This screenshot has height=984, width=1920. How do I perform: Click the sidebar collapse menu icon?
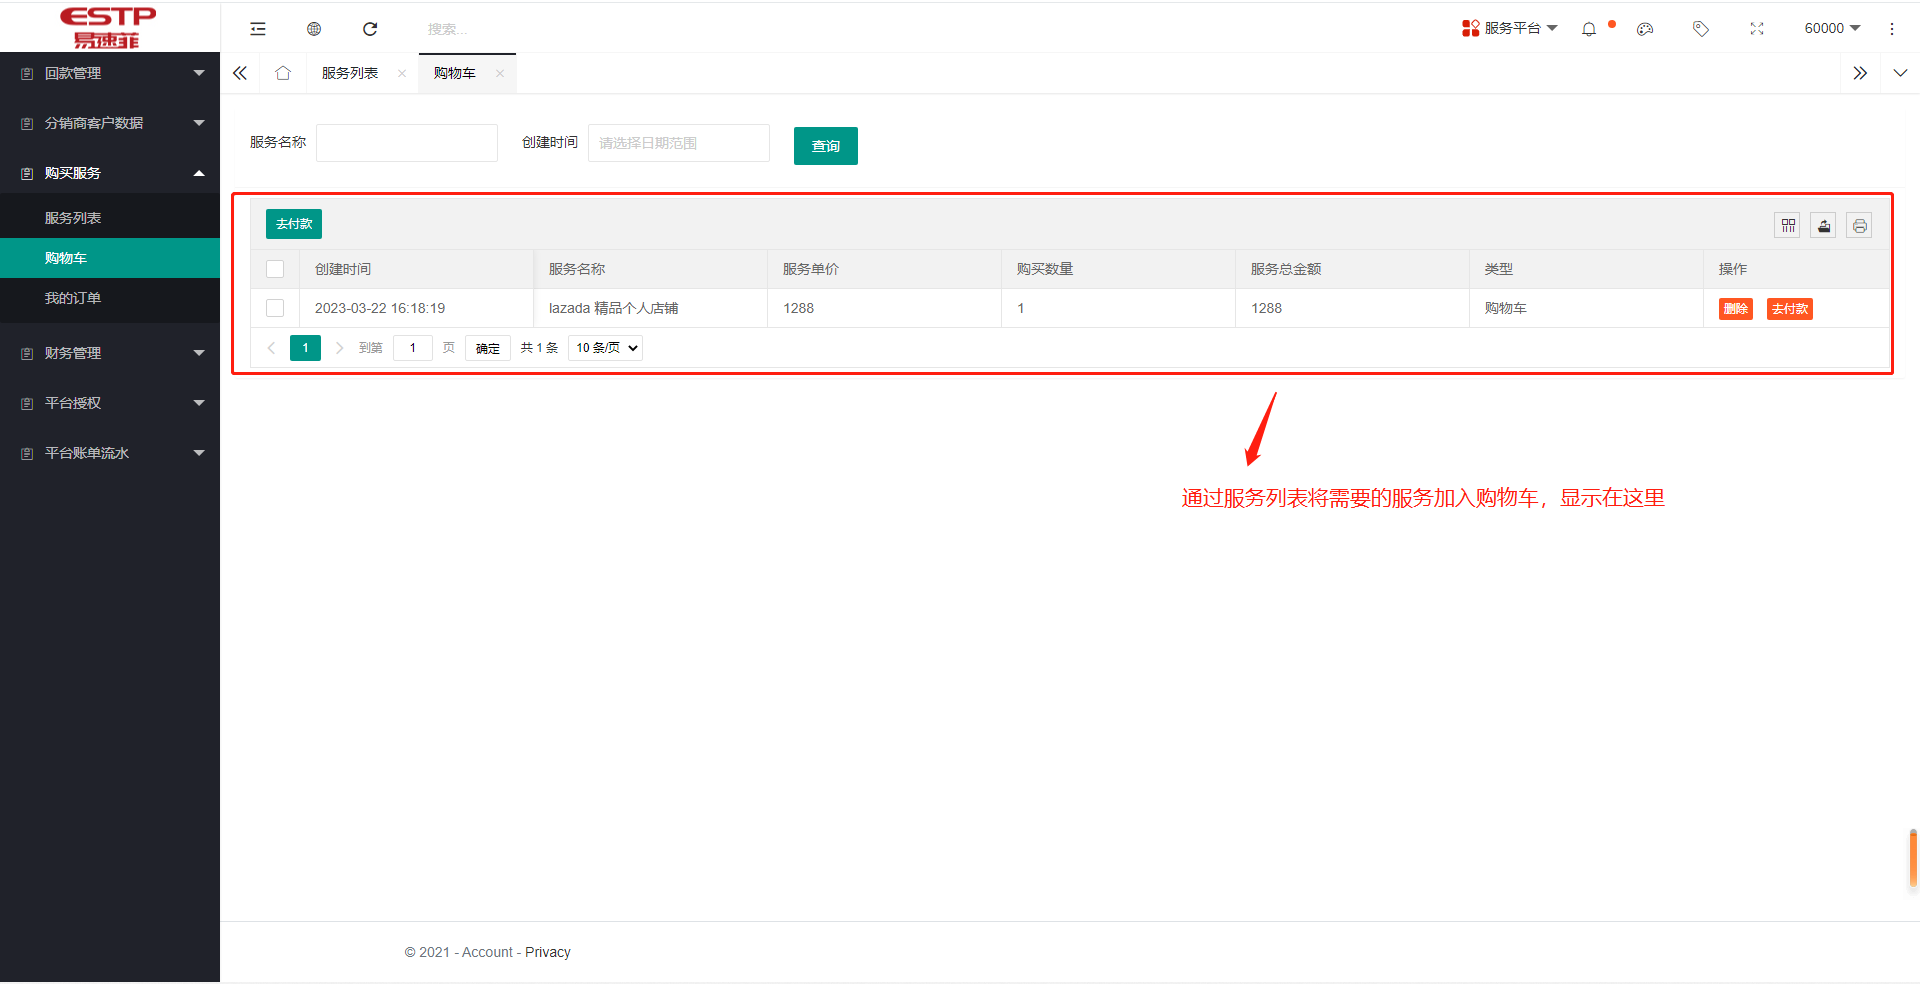[x=258, y=29]
